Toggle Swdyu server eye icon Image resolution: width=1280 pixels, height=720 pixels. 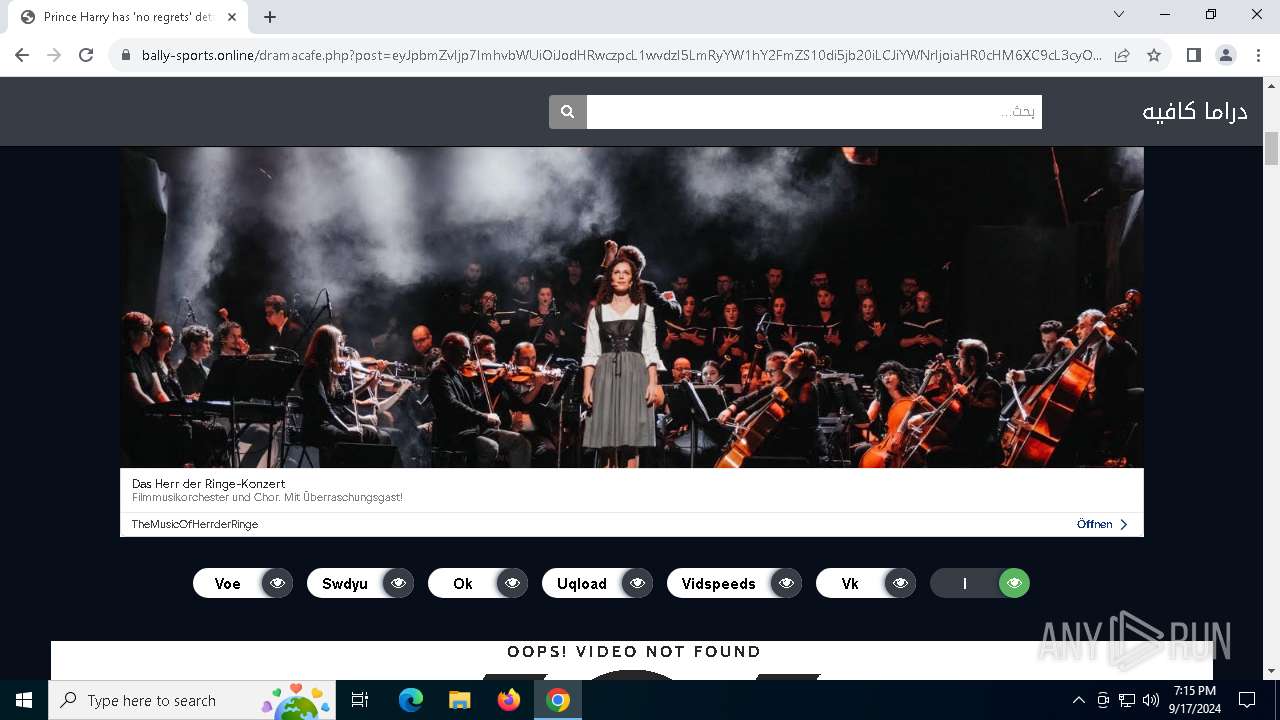click(398, 583)
